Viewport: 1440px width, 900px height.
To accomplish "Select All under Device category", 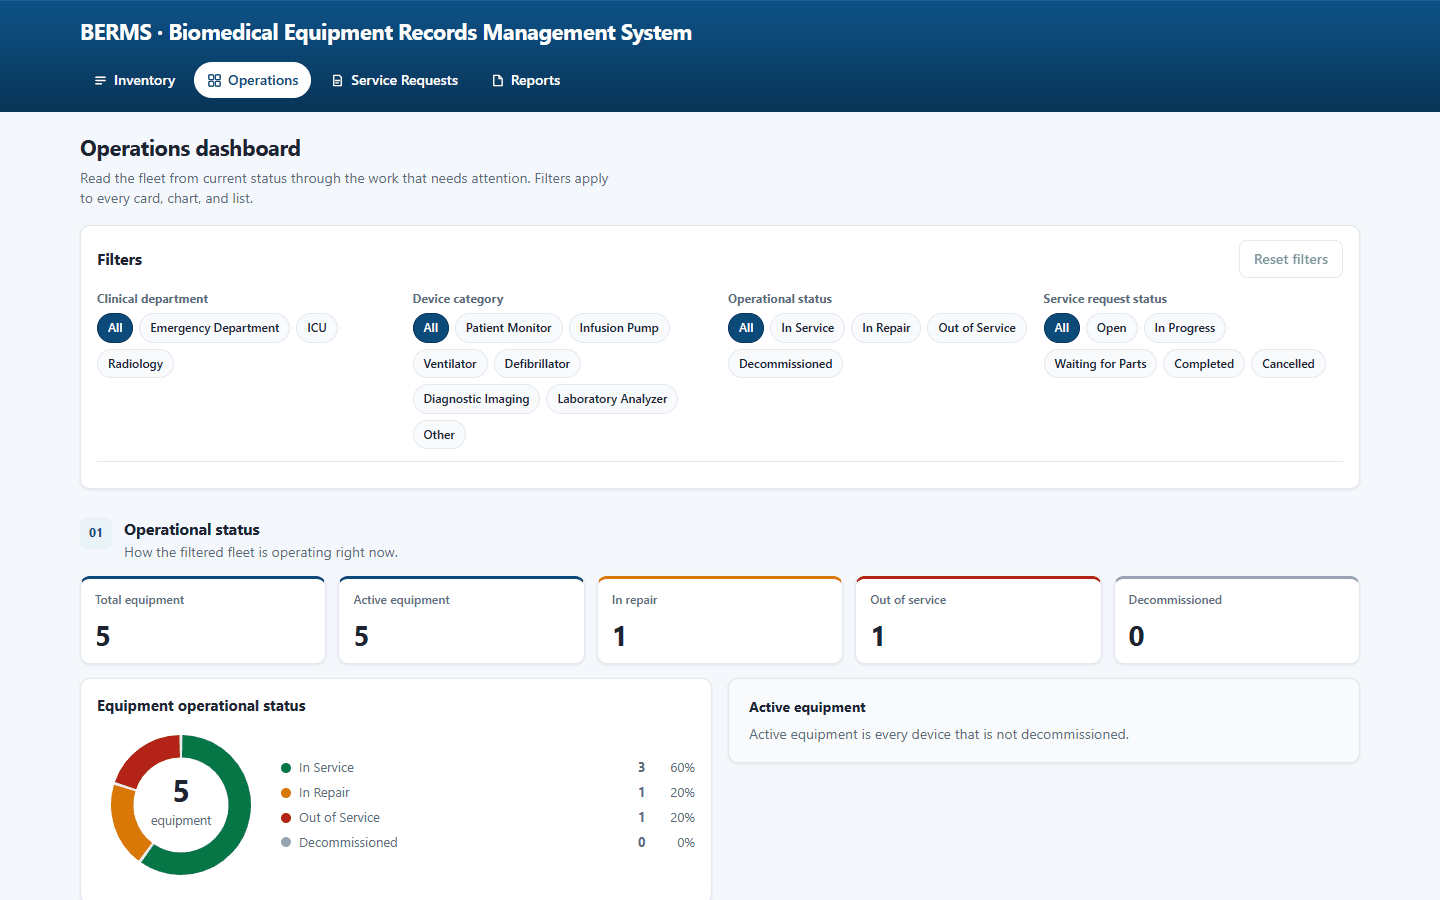I will pos(431,328).
